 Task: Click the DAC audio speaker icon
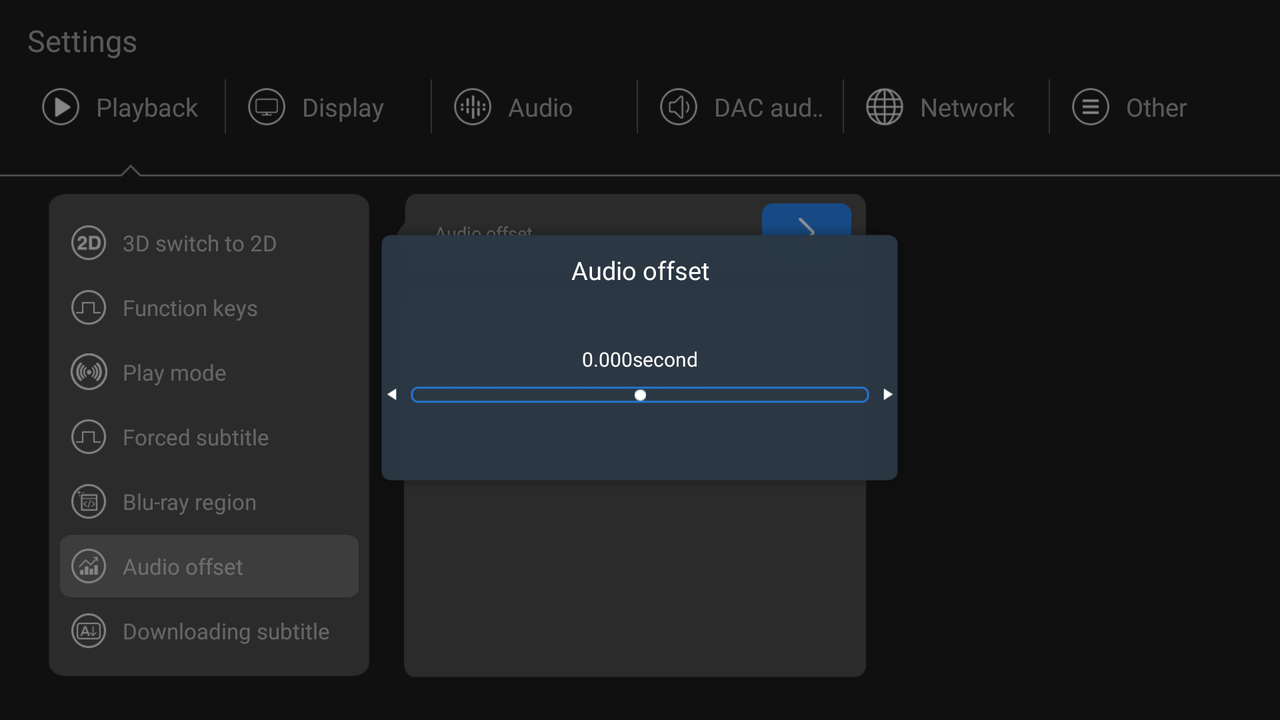679,107
